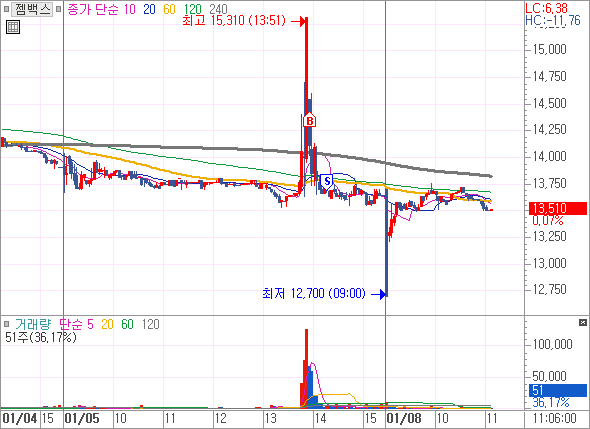
Task: Click the 14,500 price axis label
Action: (x=550, y=103)
